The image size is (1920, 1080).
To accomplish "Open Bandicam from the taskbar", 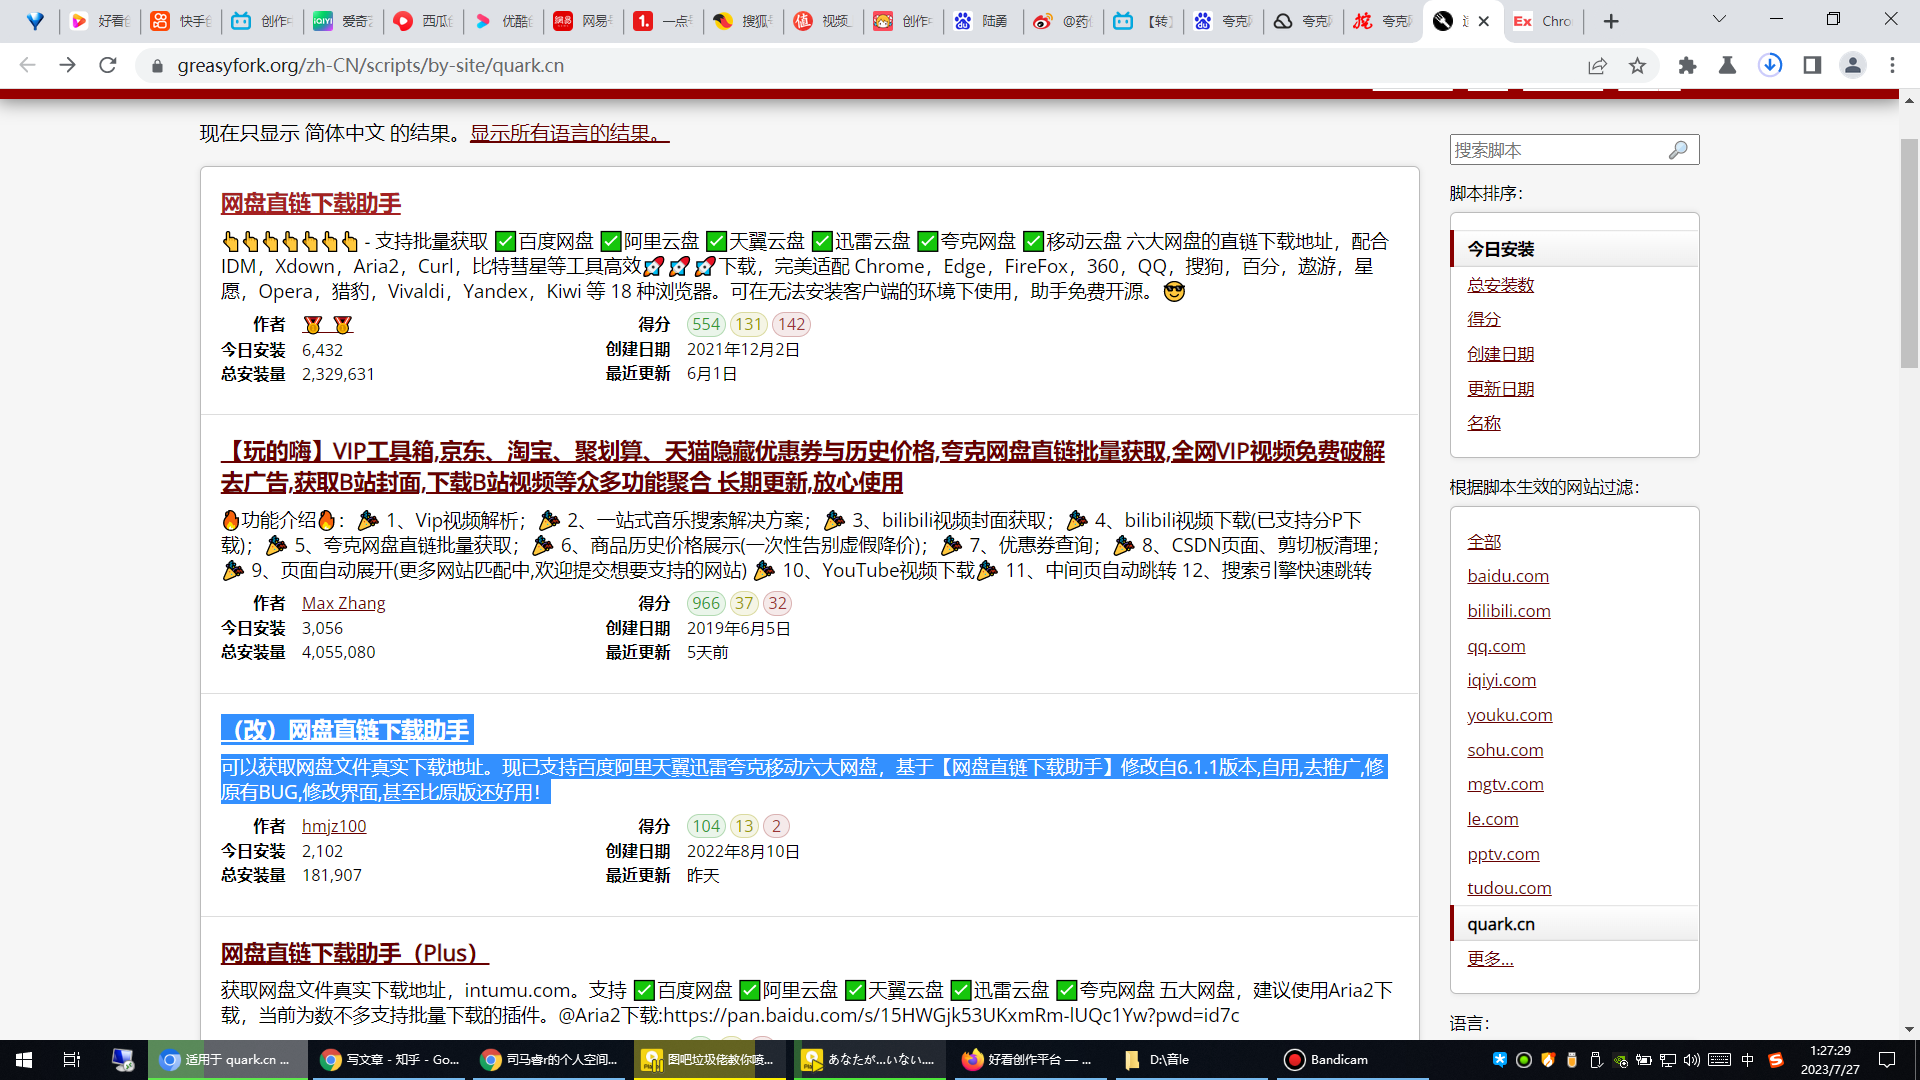I will [x=1326, y=1059].
